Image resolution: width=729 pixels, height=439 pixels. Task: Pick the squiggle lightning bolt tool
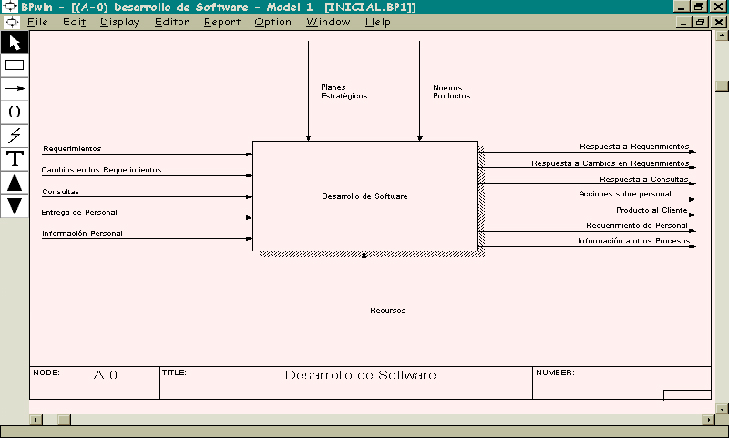click(15, 135)
